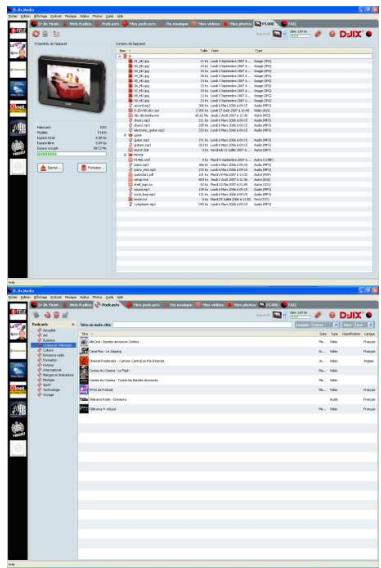Click the player device picture
381x568 pixels.
click(x=72, y=84)
